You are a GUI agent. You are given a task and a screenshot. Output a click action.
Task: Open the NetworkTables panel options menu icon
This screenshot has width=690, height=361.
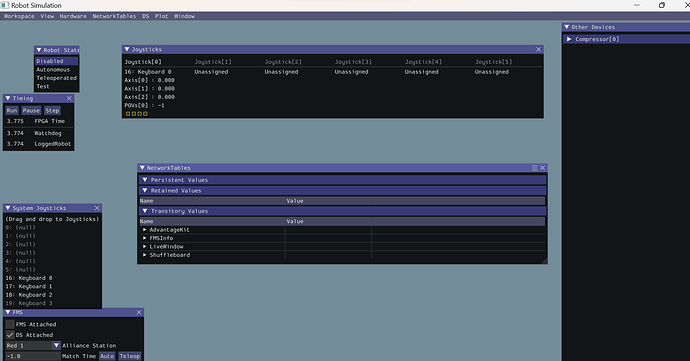pos(535,168)
